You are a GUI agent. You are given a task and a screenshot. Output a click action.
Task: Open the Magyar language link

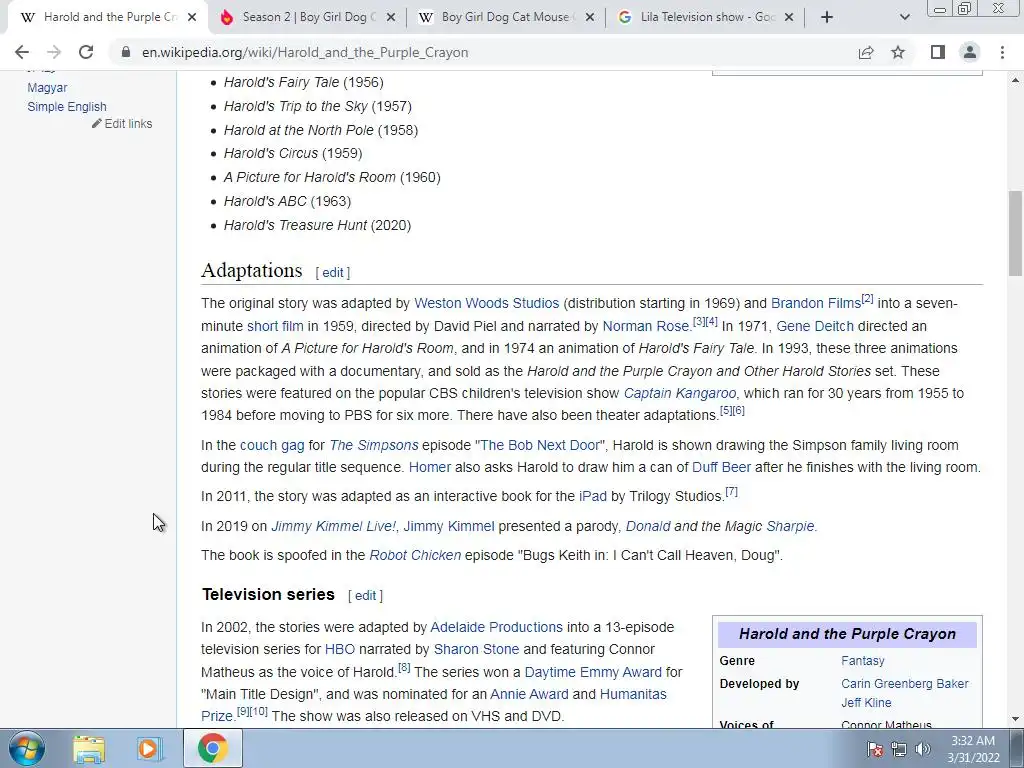(x=47, y=88)
